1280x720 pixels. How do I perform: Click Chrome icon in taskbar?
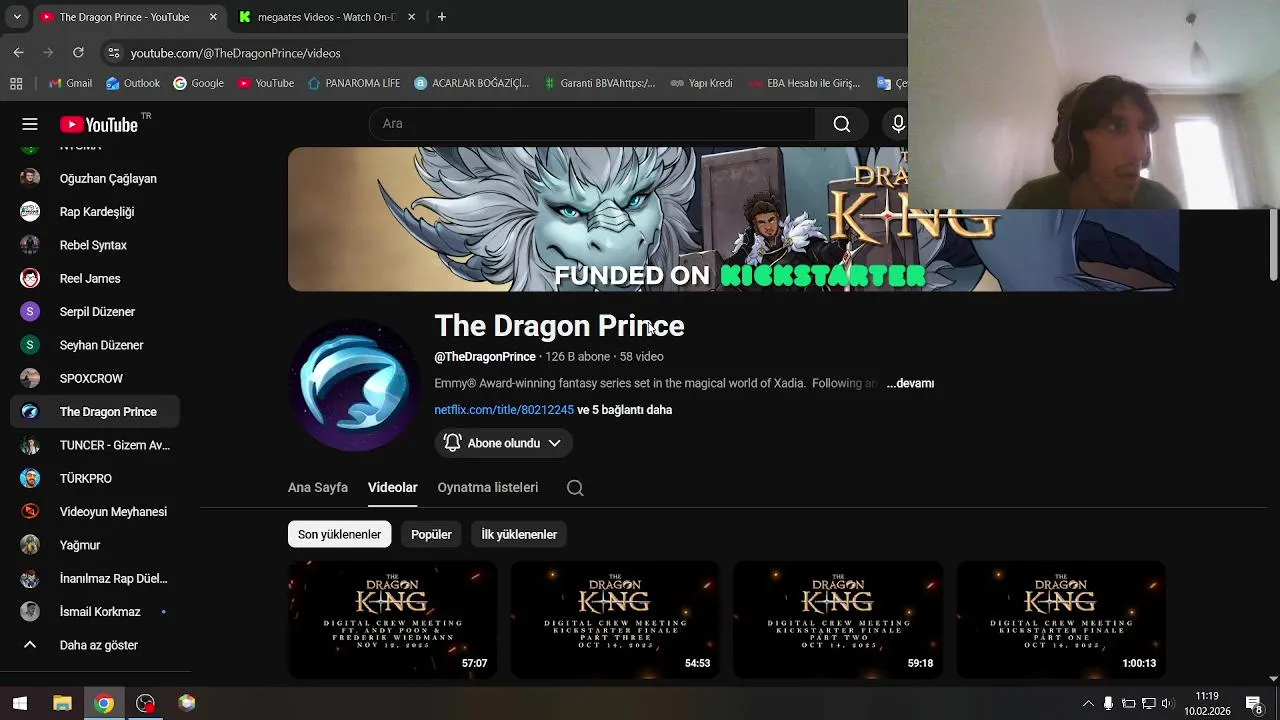click(104, 703)
